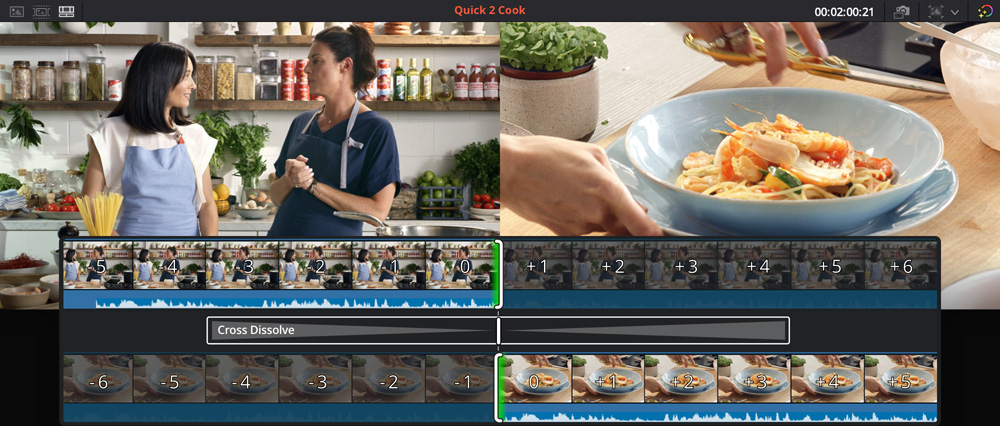Click the transition's center edit point handle
The width and height of the screenshot is (1000, 426).
498,330
